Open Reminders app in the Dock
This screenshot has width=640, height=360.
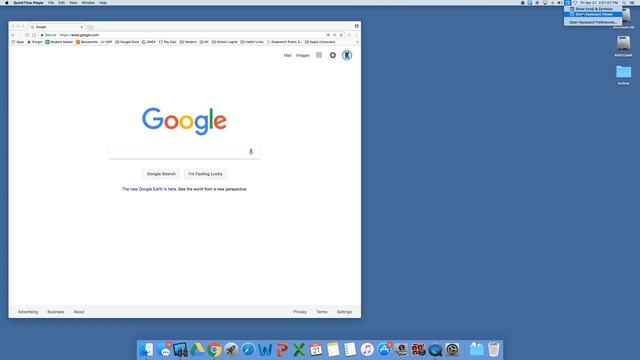pyautogui.click(x=350, y=350)
